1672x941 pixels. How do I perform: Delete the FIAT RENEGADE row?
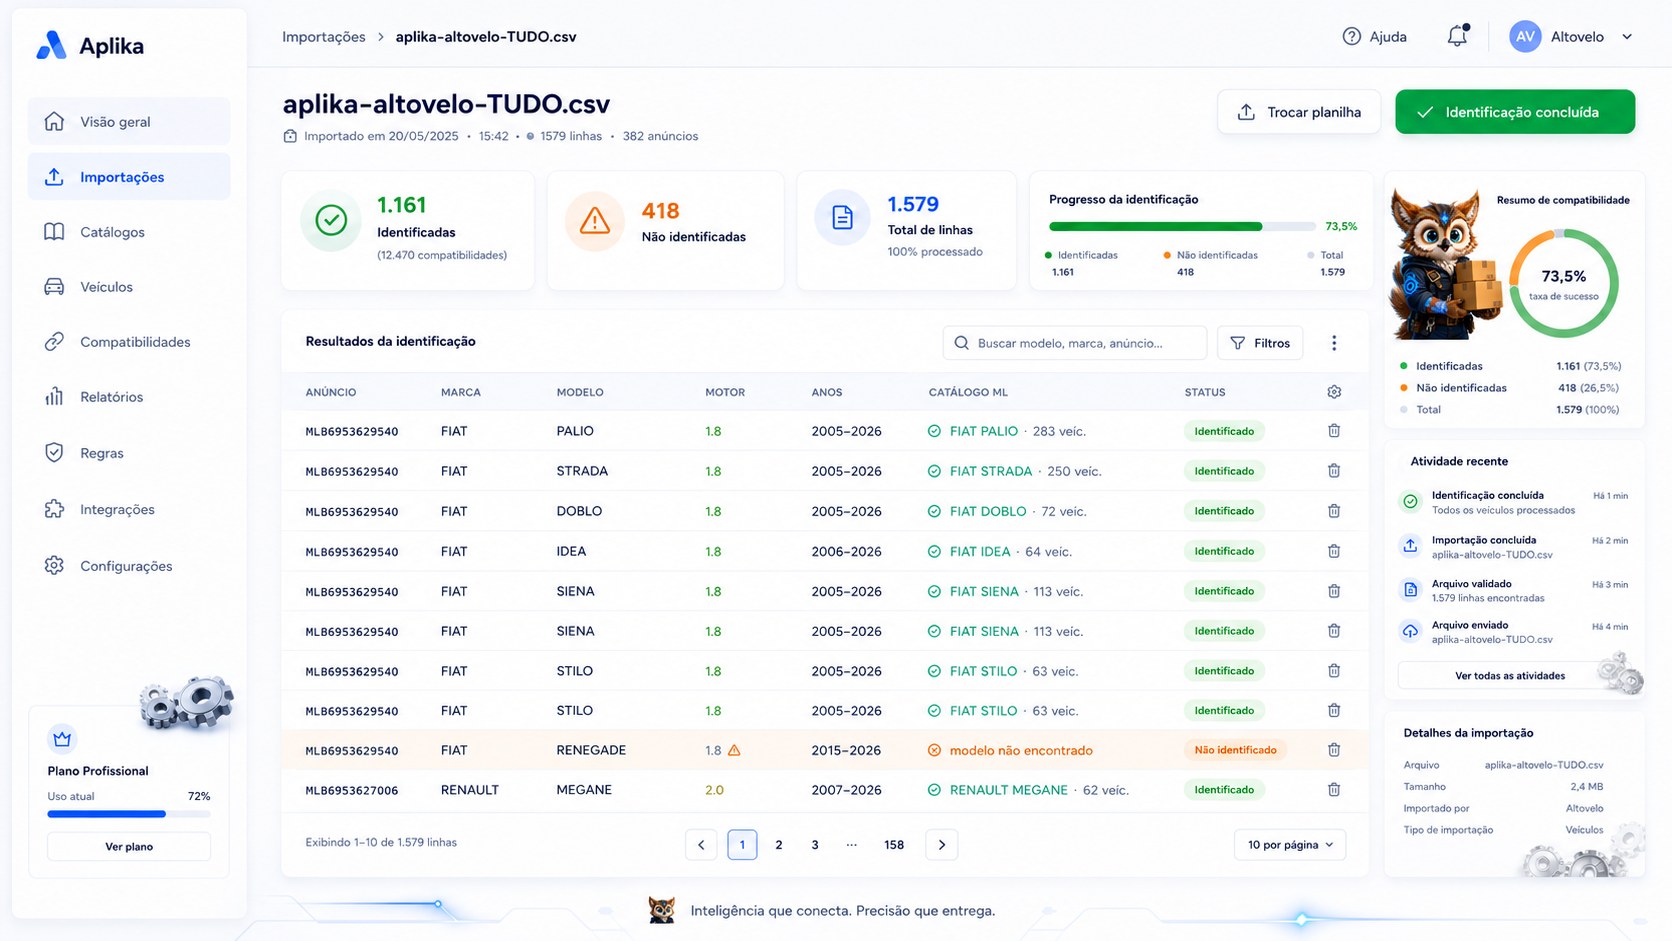pos(1334,750)
